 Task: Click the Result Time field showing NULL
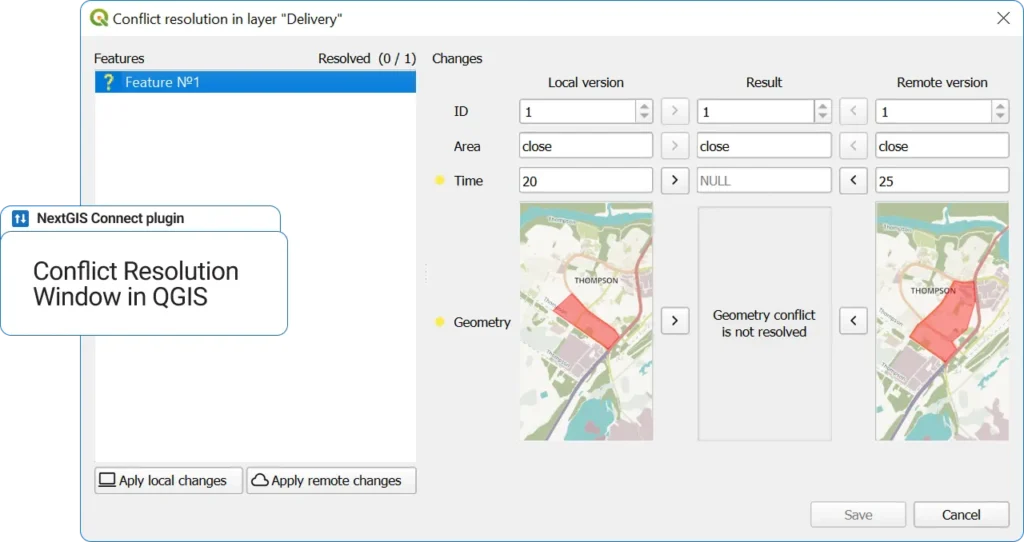pyautogui.click(x=764, y=181)
